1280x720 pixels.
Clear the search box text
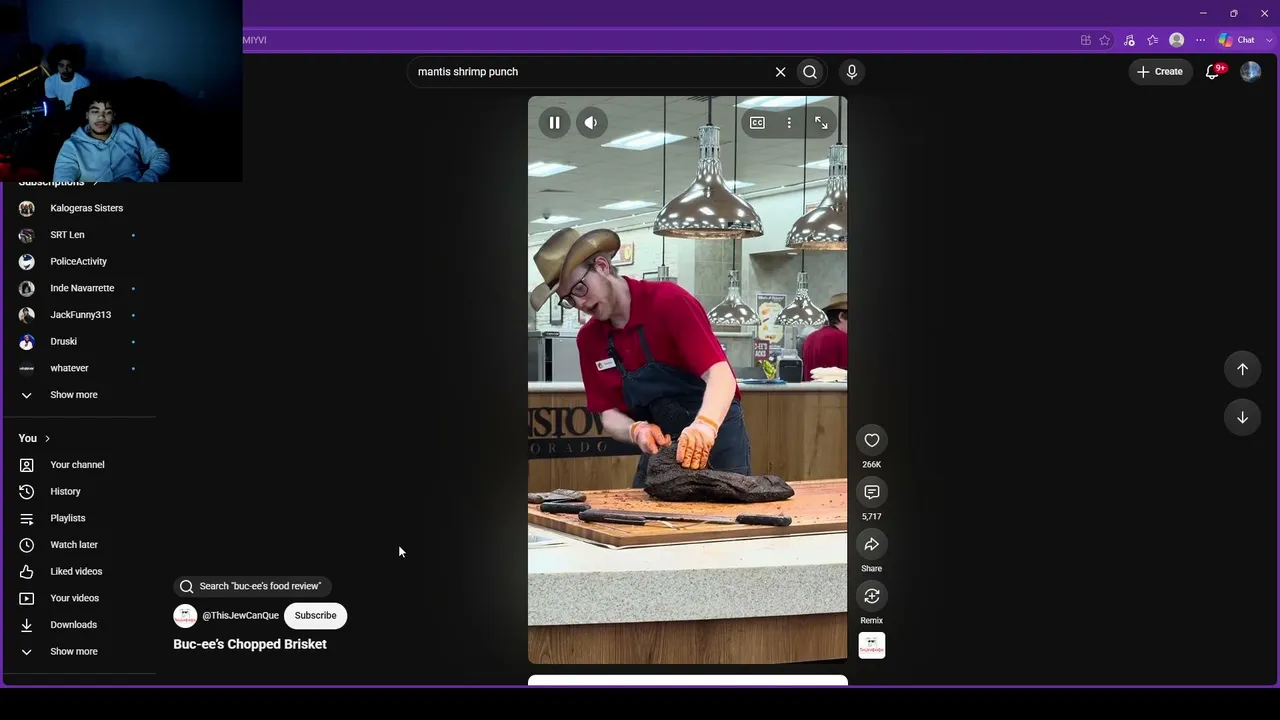pyautogui.click(x=780, y=72)
